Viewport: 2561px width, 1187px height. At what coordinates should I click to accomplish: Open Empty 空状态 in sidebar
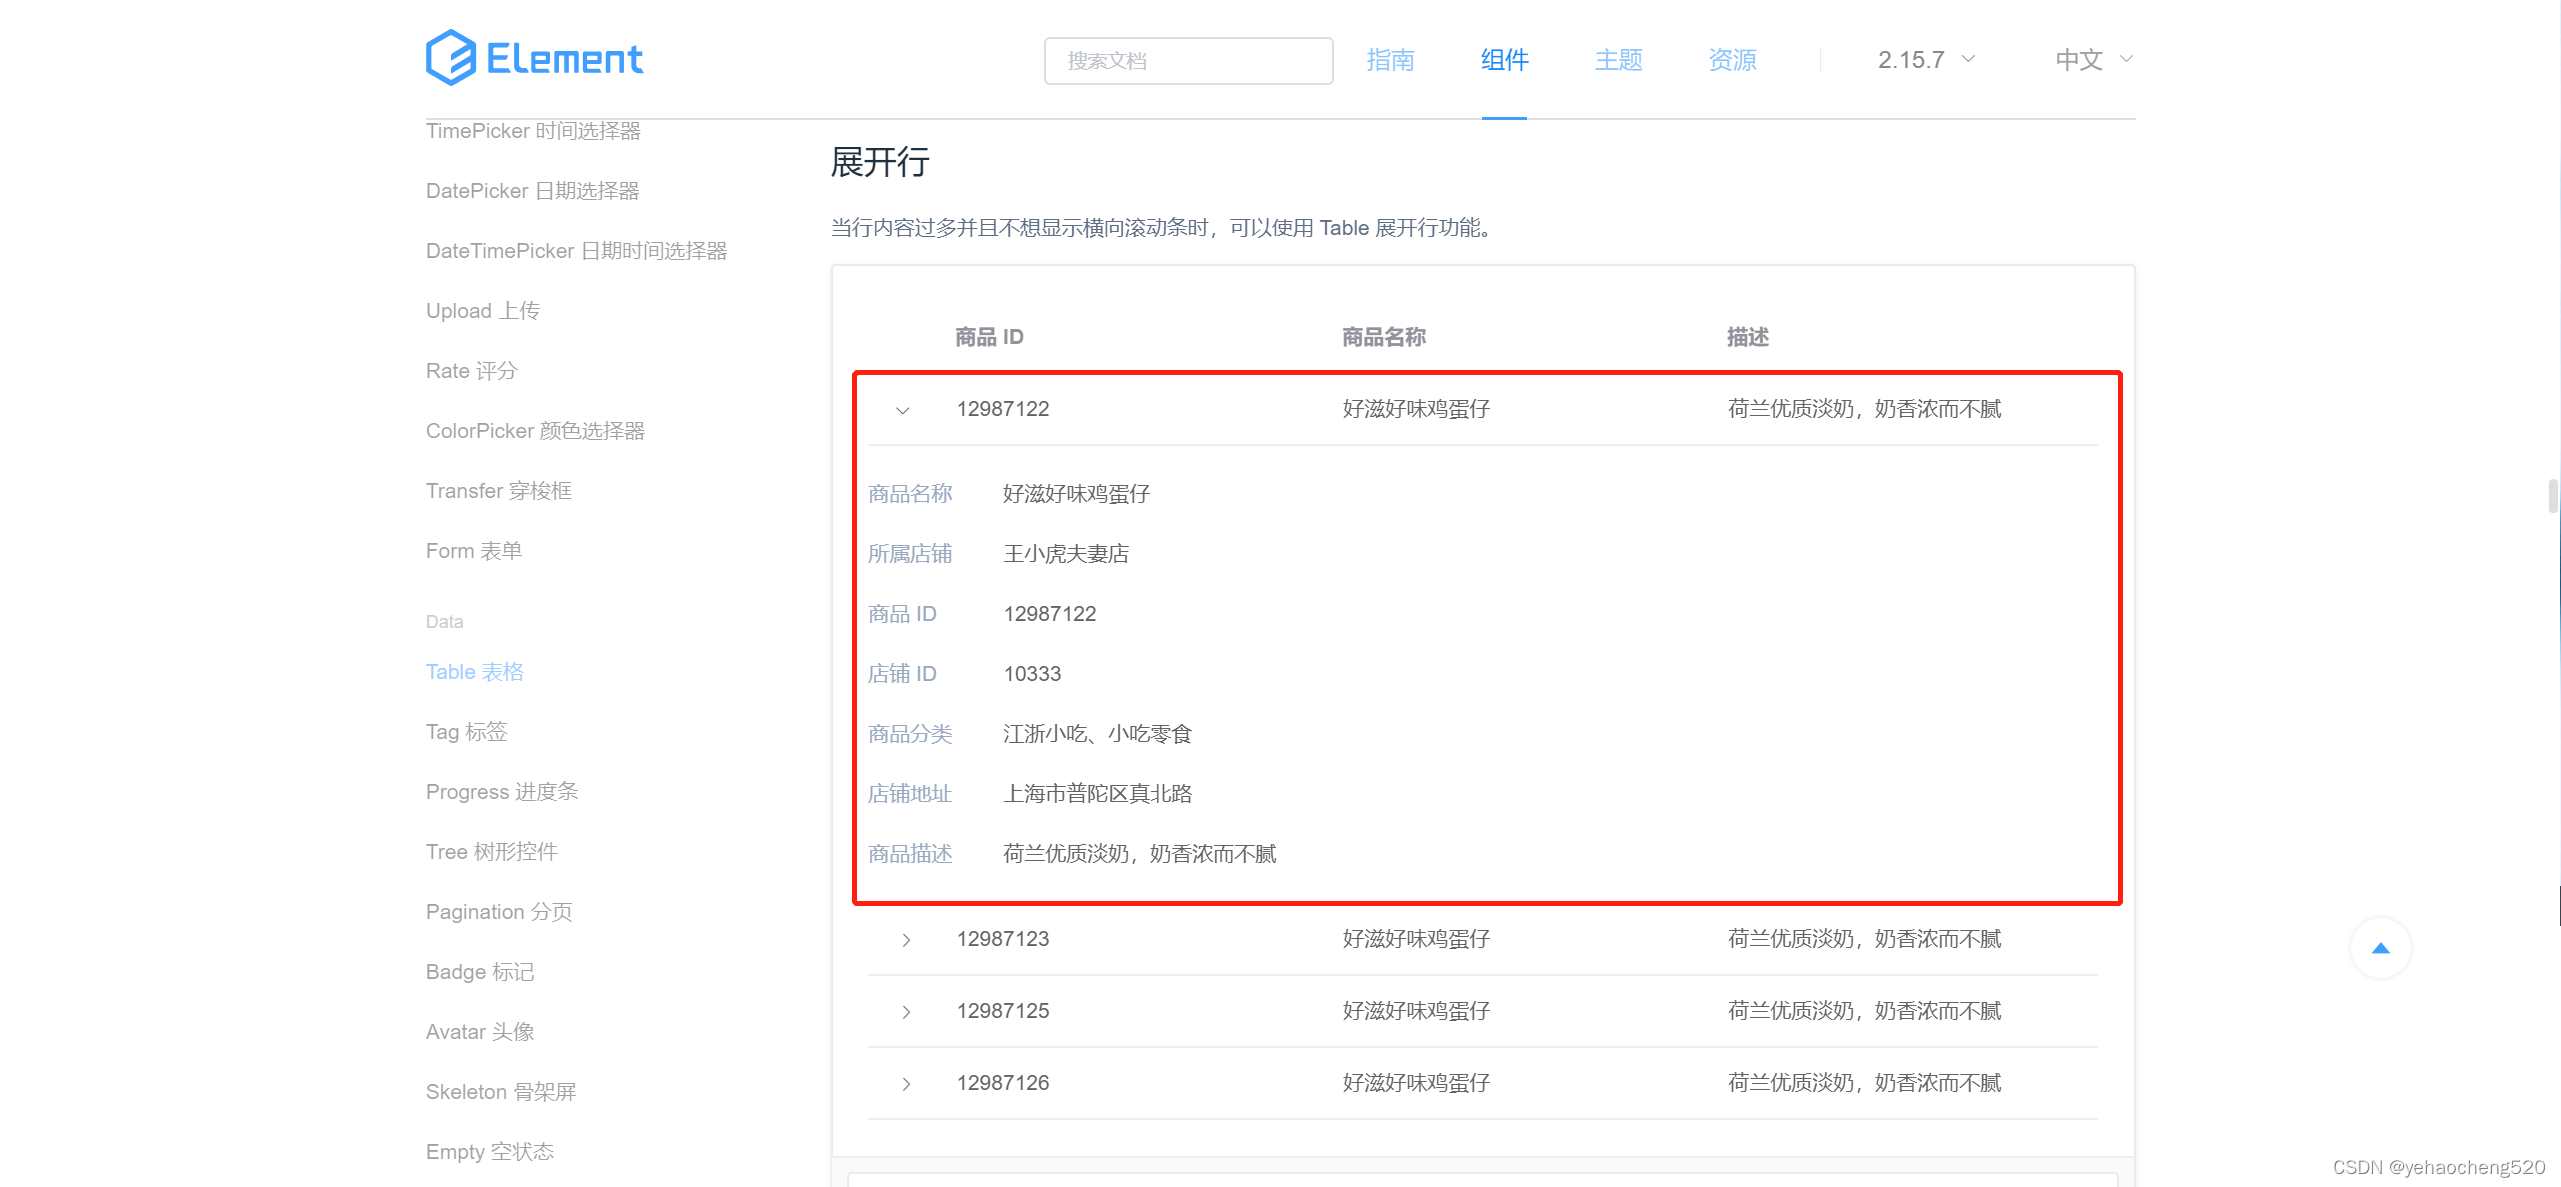click(x=489, y=1152)
